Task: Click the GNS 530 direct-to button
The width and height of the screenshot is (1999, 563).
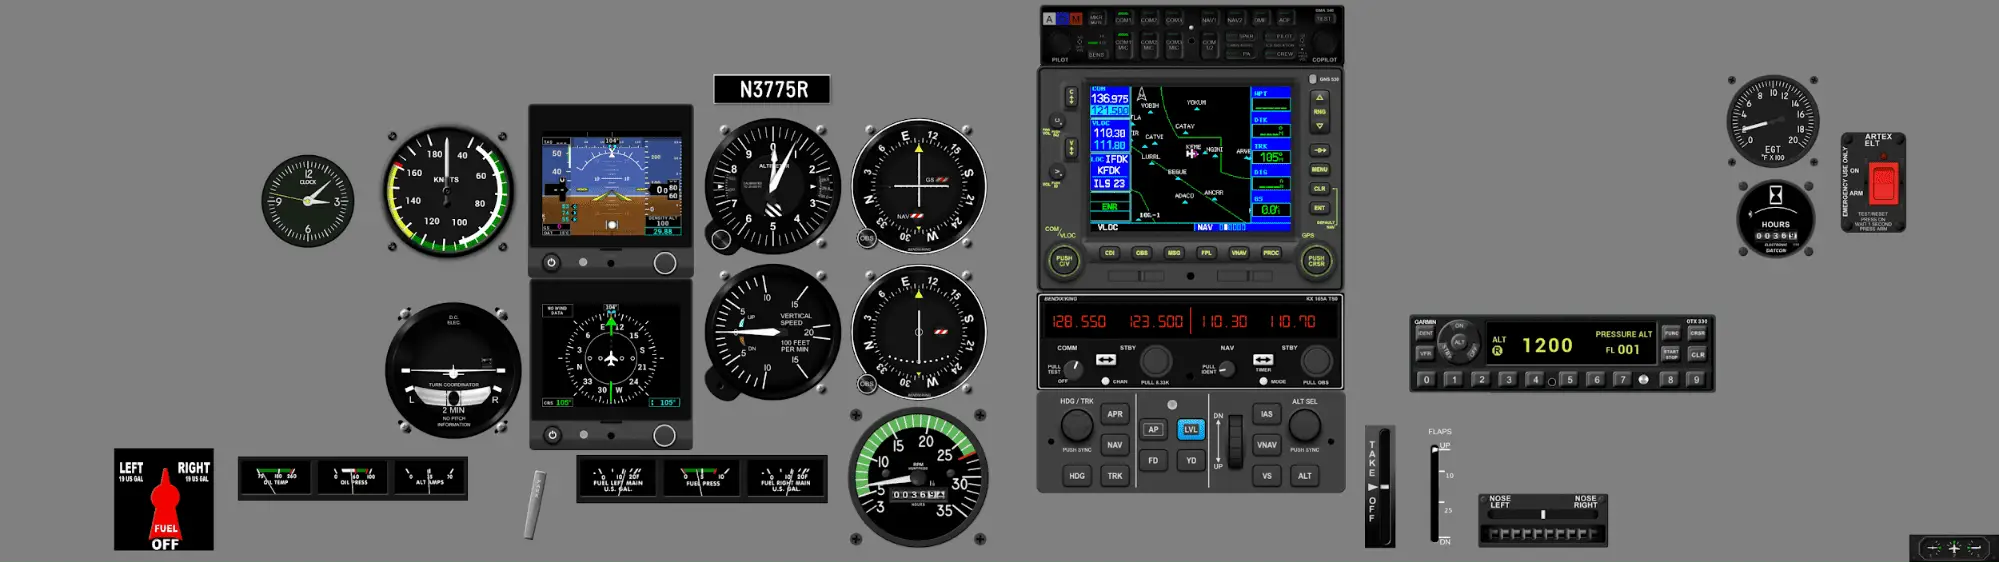Action: (x=1320, y=150)
